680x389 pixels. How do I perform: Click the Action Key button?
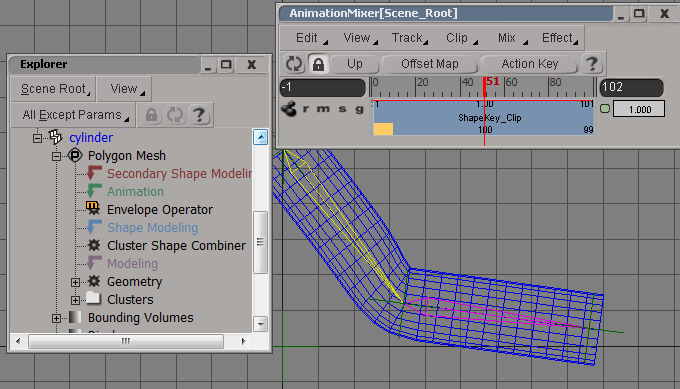[x=530, y=64]
